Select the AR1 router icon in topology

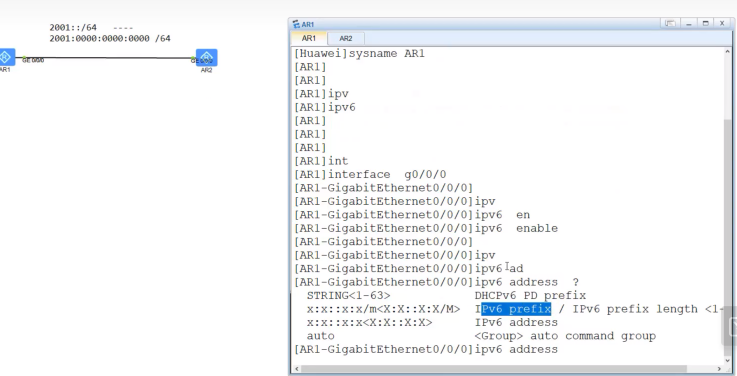pos(6,57)
